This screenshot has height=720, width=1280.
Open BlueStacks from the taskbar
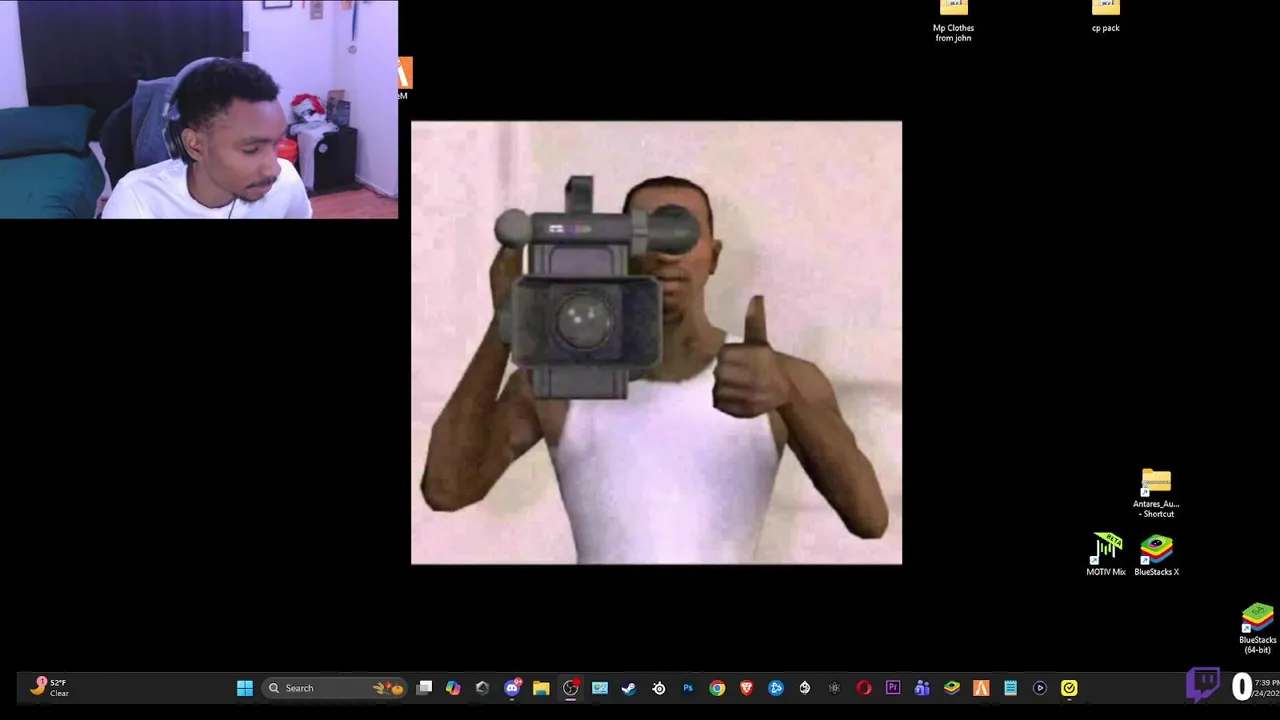(952, 688)
